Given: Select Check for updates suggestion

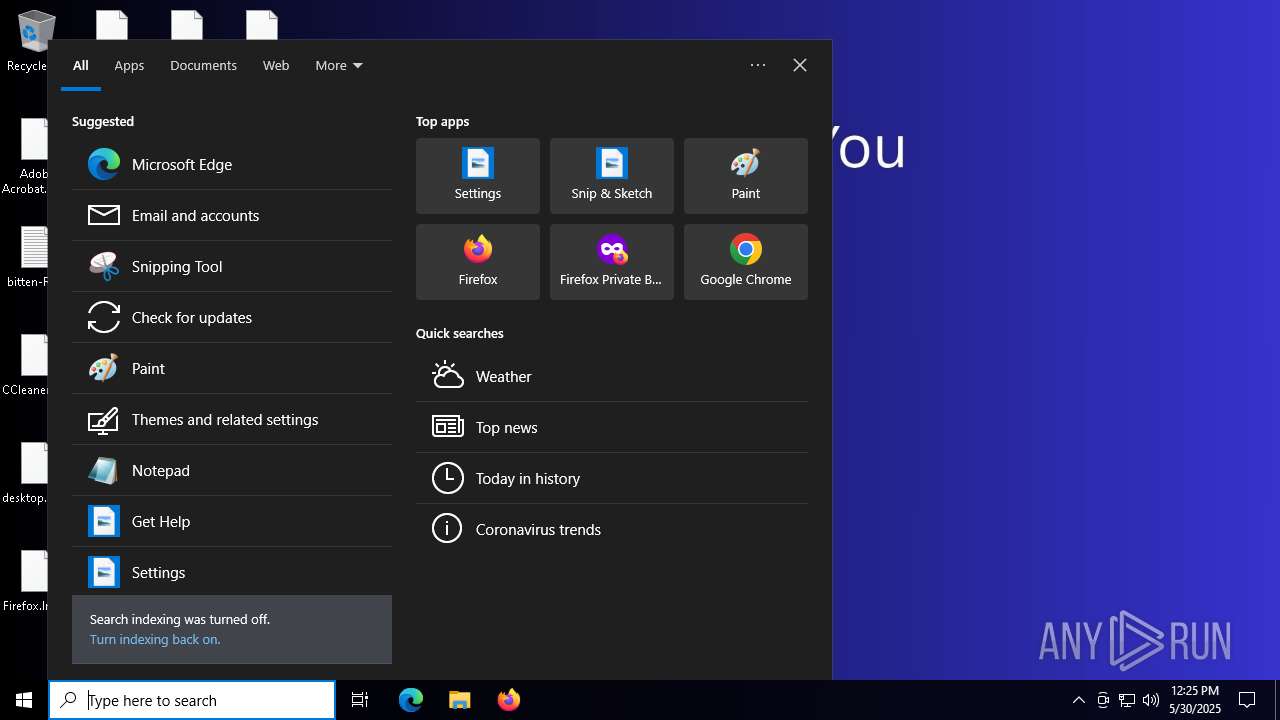Looking at the screenshot, I should click(232, 317).
